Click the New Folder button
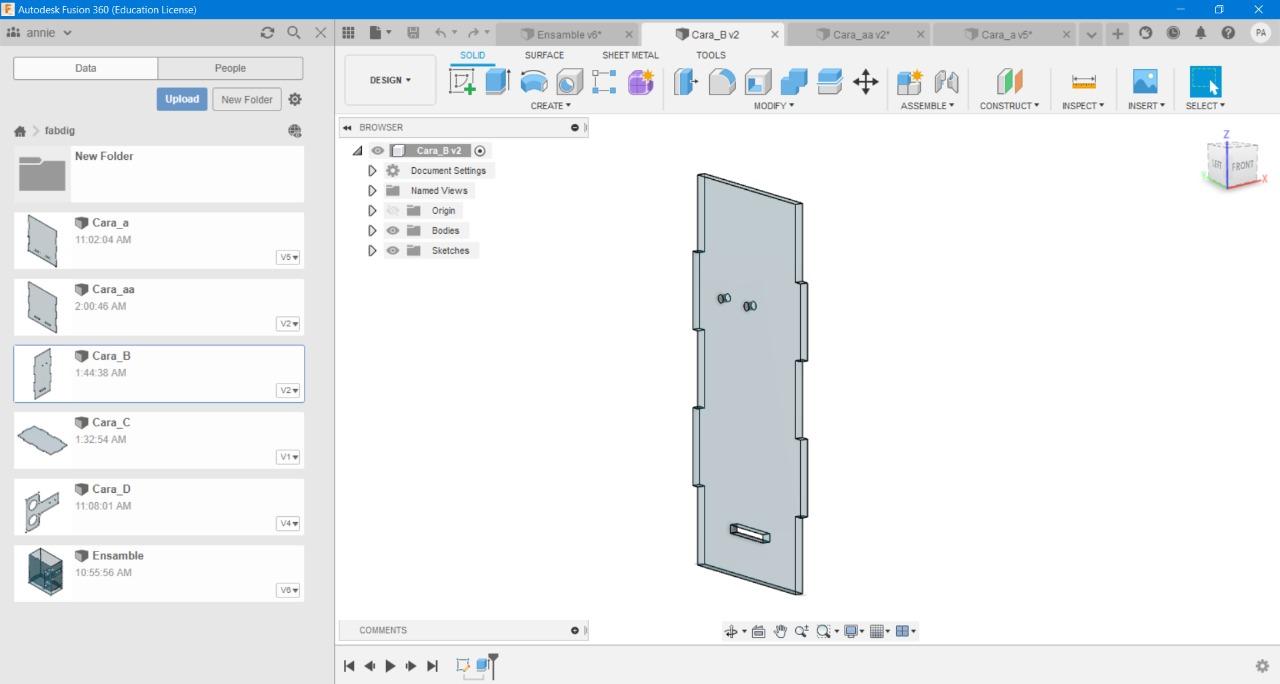The width and height of the screenshot is (1280, 684). coord(247,99)
